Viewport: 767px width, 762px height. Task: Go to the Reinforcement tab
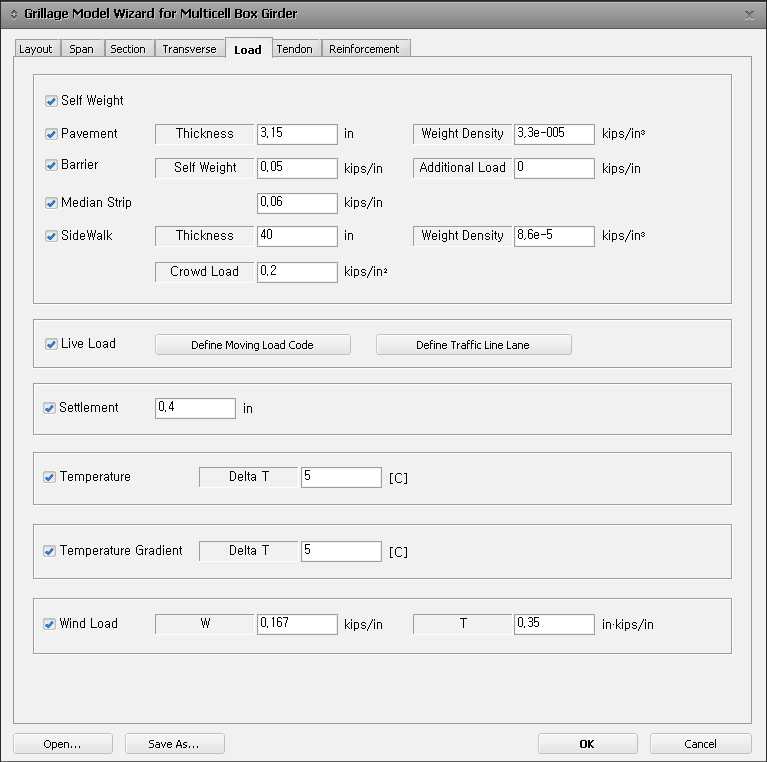click(x=364, y=49)
